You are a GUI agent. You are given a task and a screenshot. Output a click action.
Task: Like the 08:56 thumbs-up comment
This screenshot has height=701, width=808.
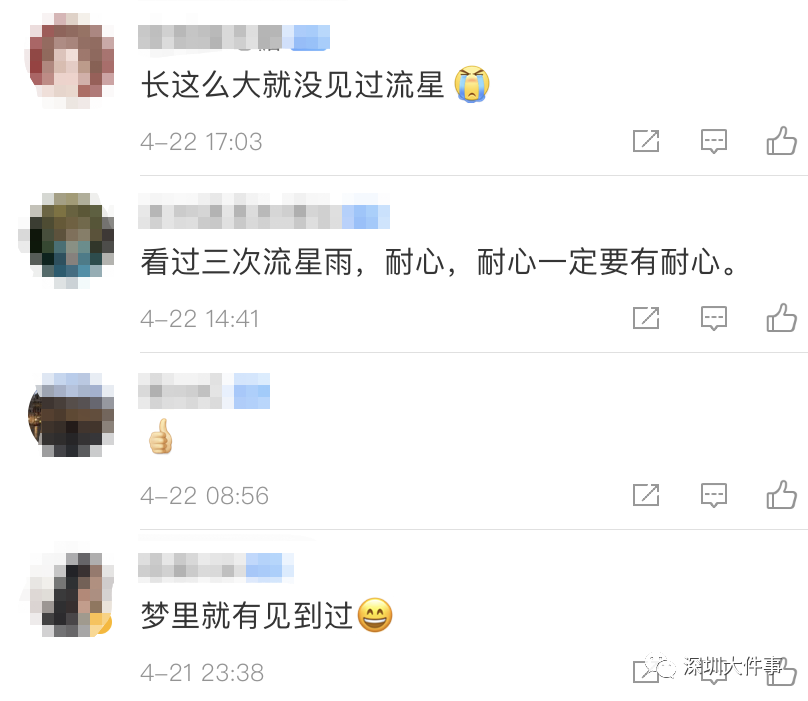coord(781,495)
